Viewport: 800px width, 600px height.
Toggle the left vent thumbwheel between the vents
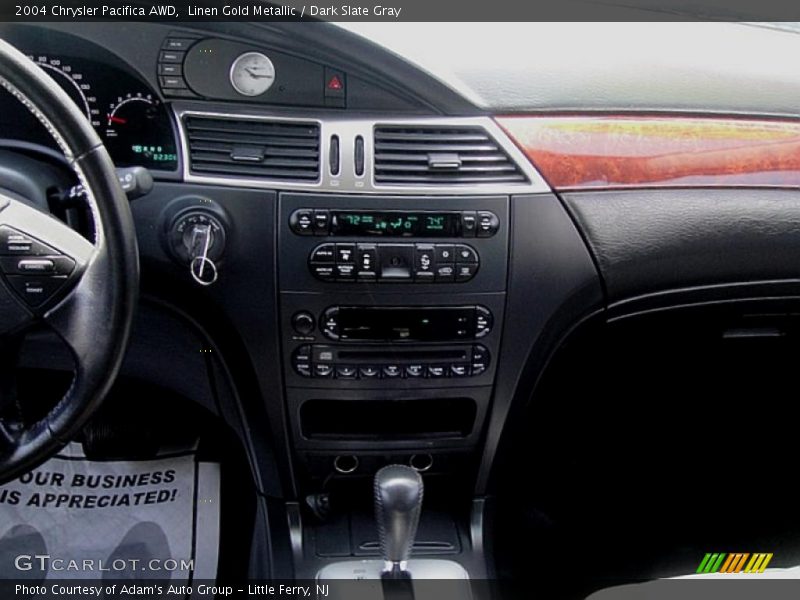334,154
